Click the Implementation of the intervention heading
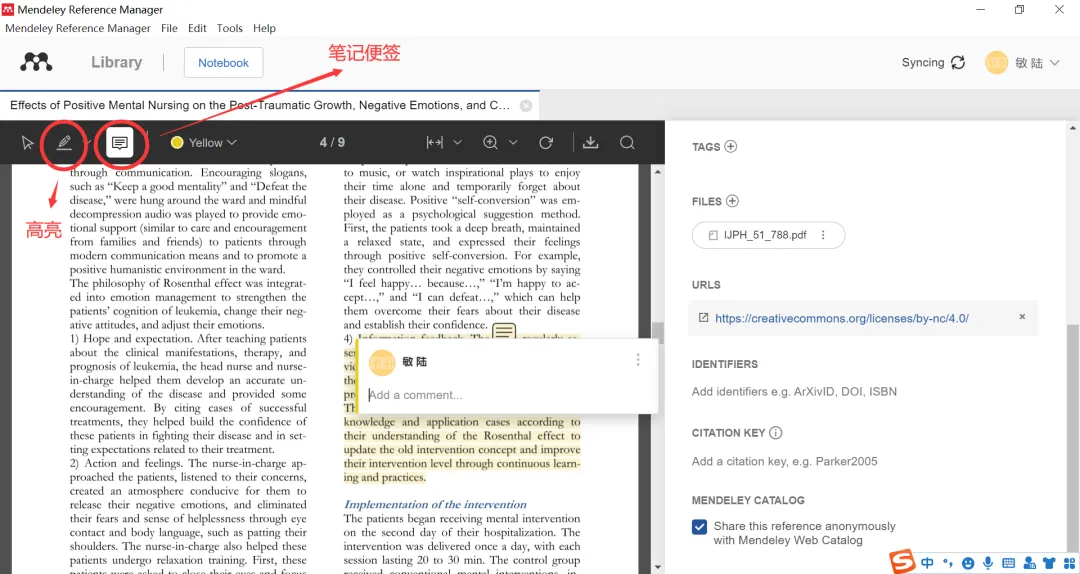This screenshot has height=574, width=1080. 435,504
